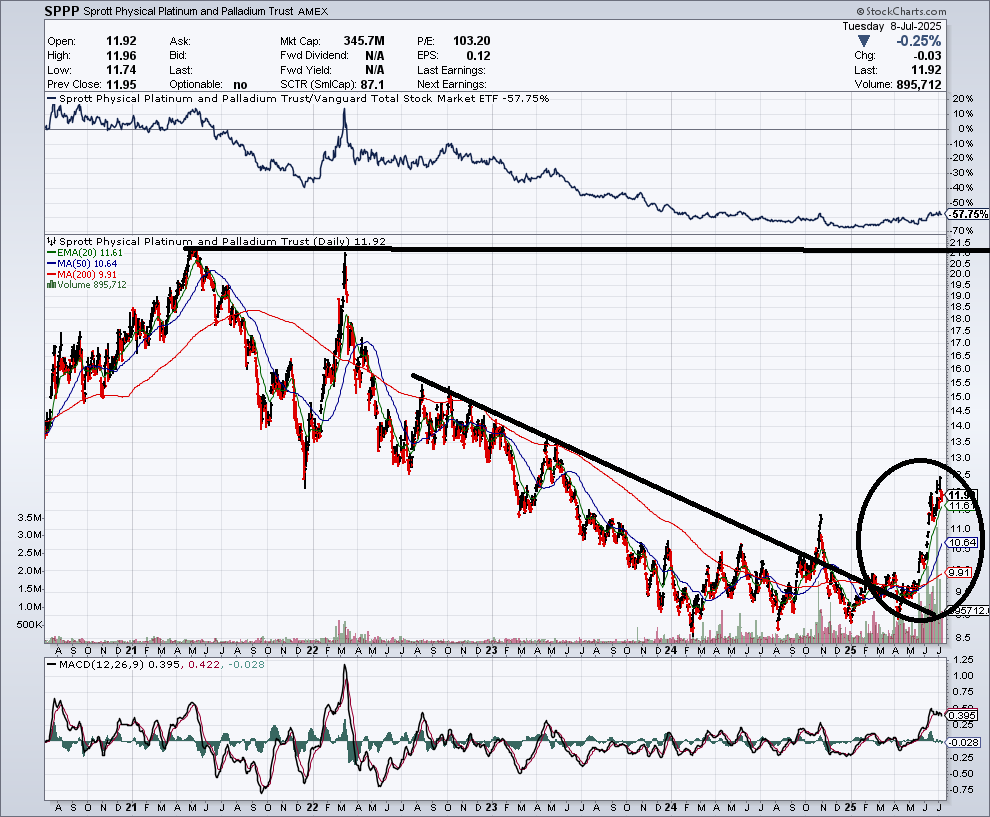Click the -0.028 histogram marker on the MACD axis
The image size is (990, 817).
point(965,742)
